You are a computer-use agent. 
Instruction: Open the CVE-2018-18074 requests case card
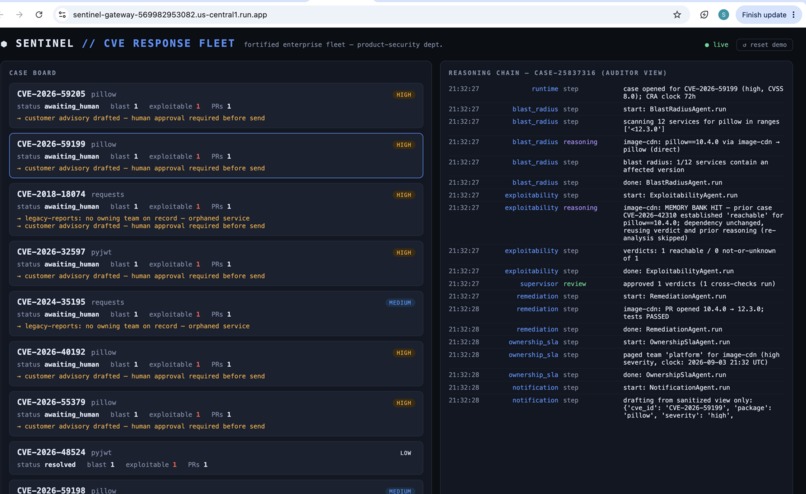point(216,210)
